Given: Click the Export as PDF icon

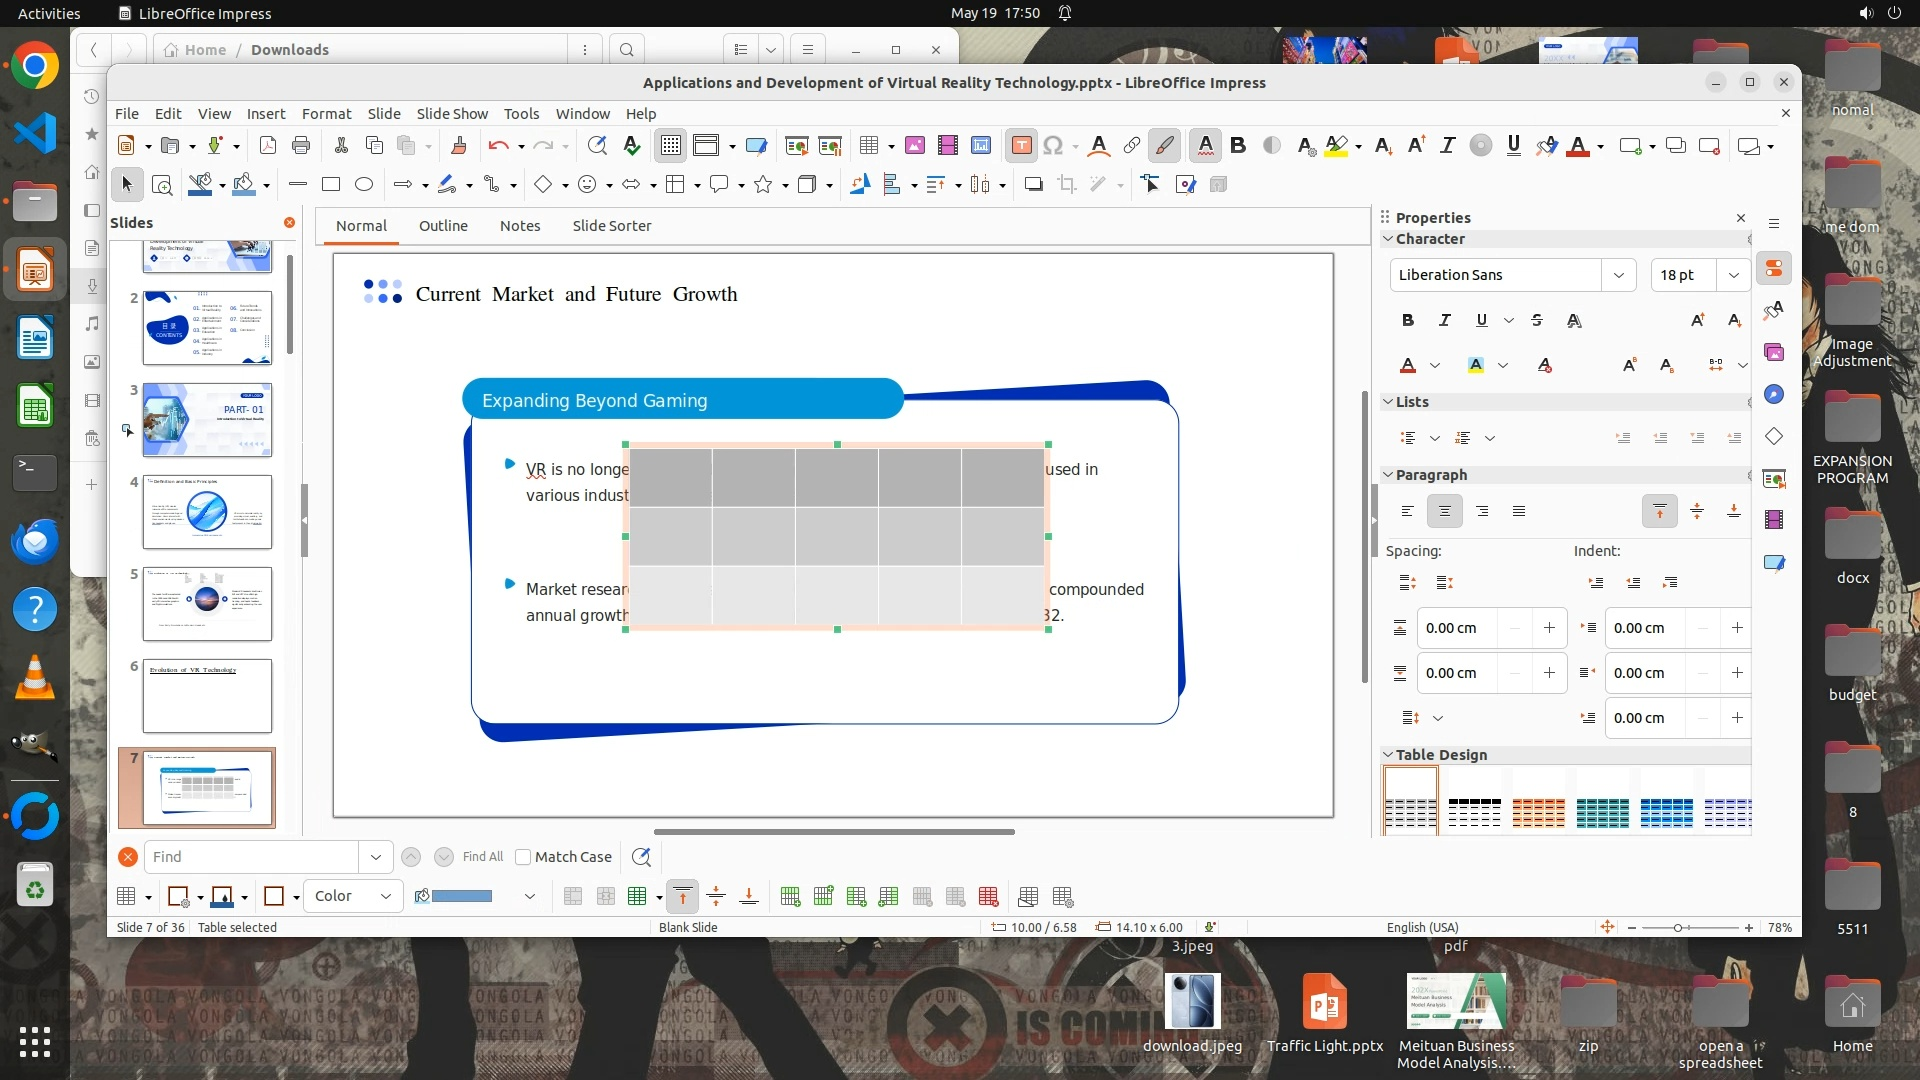Looking at the screenshot, I should point(268,146).
